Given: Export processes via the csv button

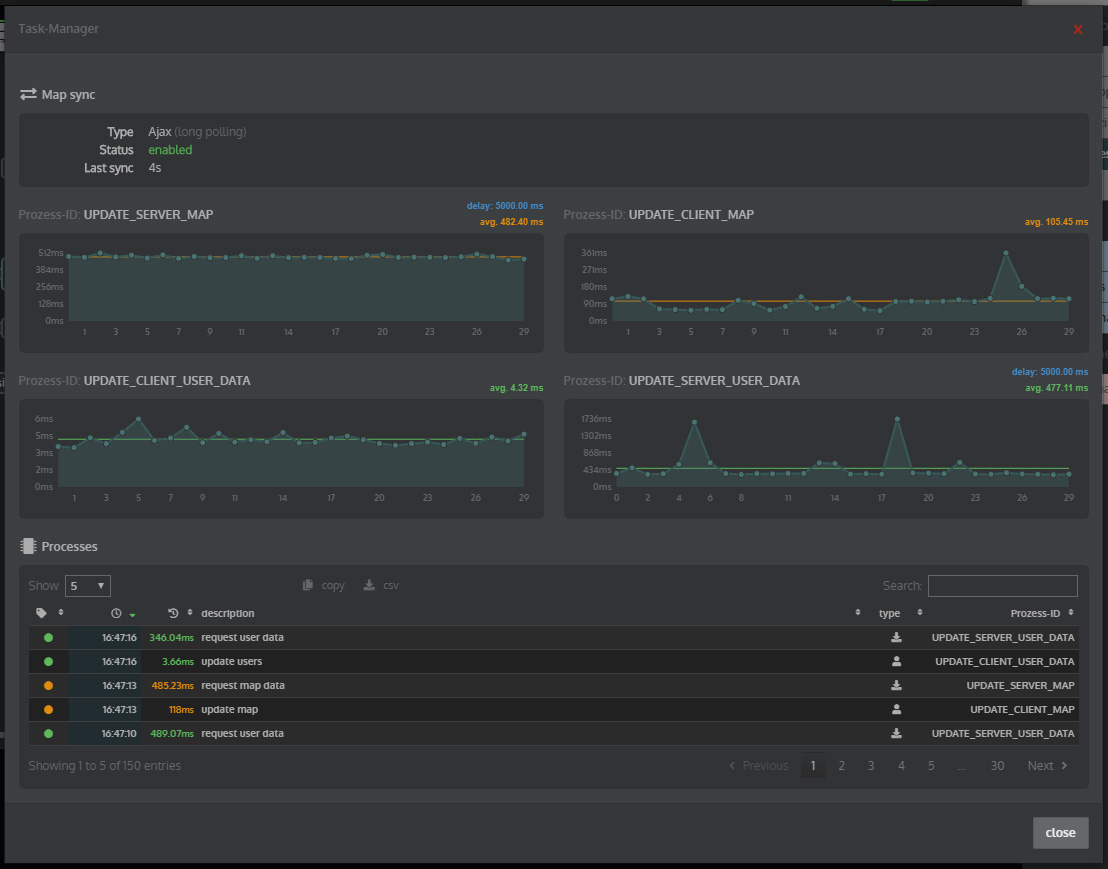Looking at the screenshot, I should [381, 585].
